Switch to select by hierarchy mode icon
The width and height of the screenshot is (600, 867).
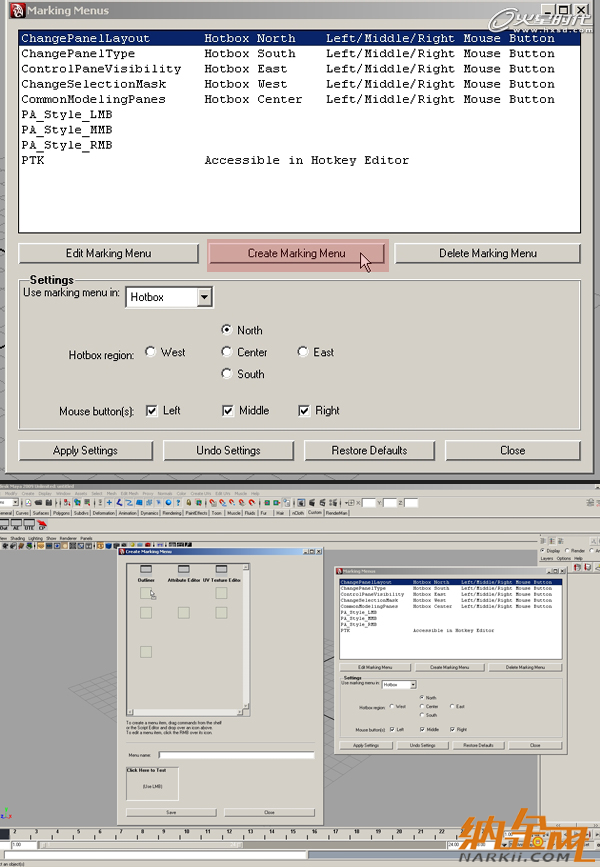click(66, 503)
